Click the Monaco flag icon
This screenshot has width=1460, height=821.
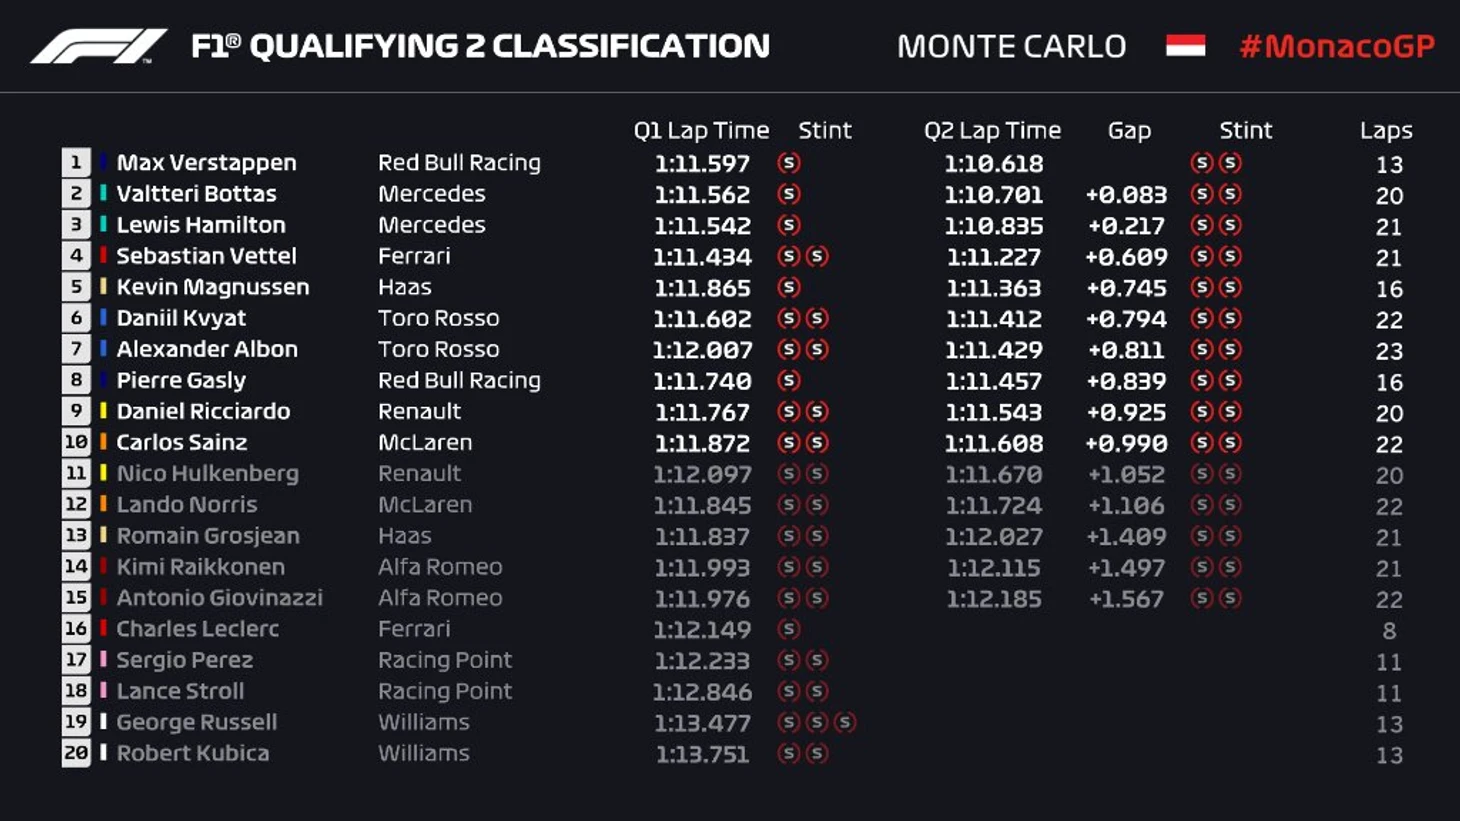click(1185, 46)
